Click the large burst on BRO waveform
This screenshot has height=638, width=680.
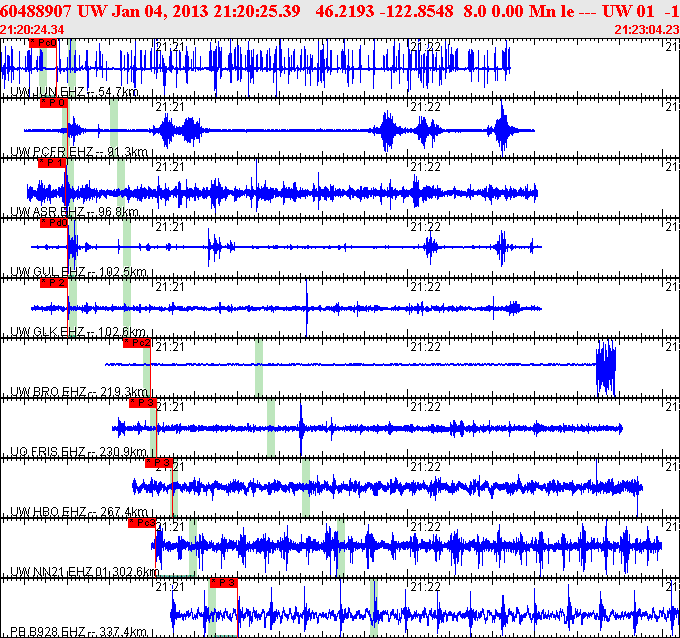click(606, 367)
